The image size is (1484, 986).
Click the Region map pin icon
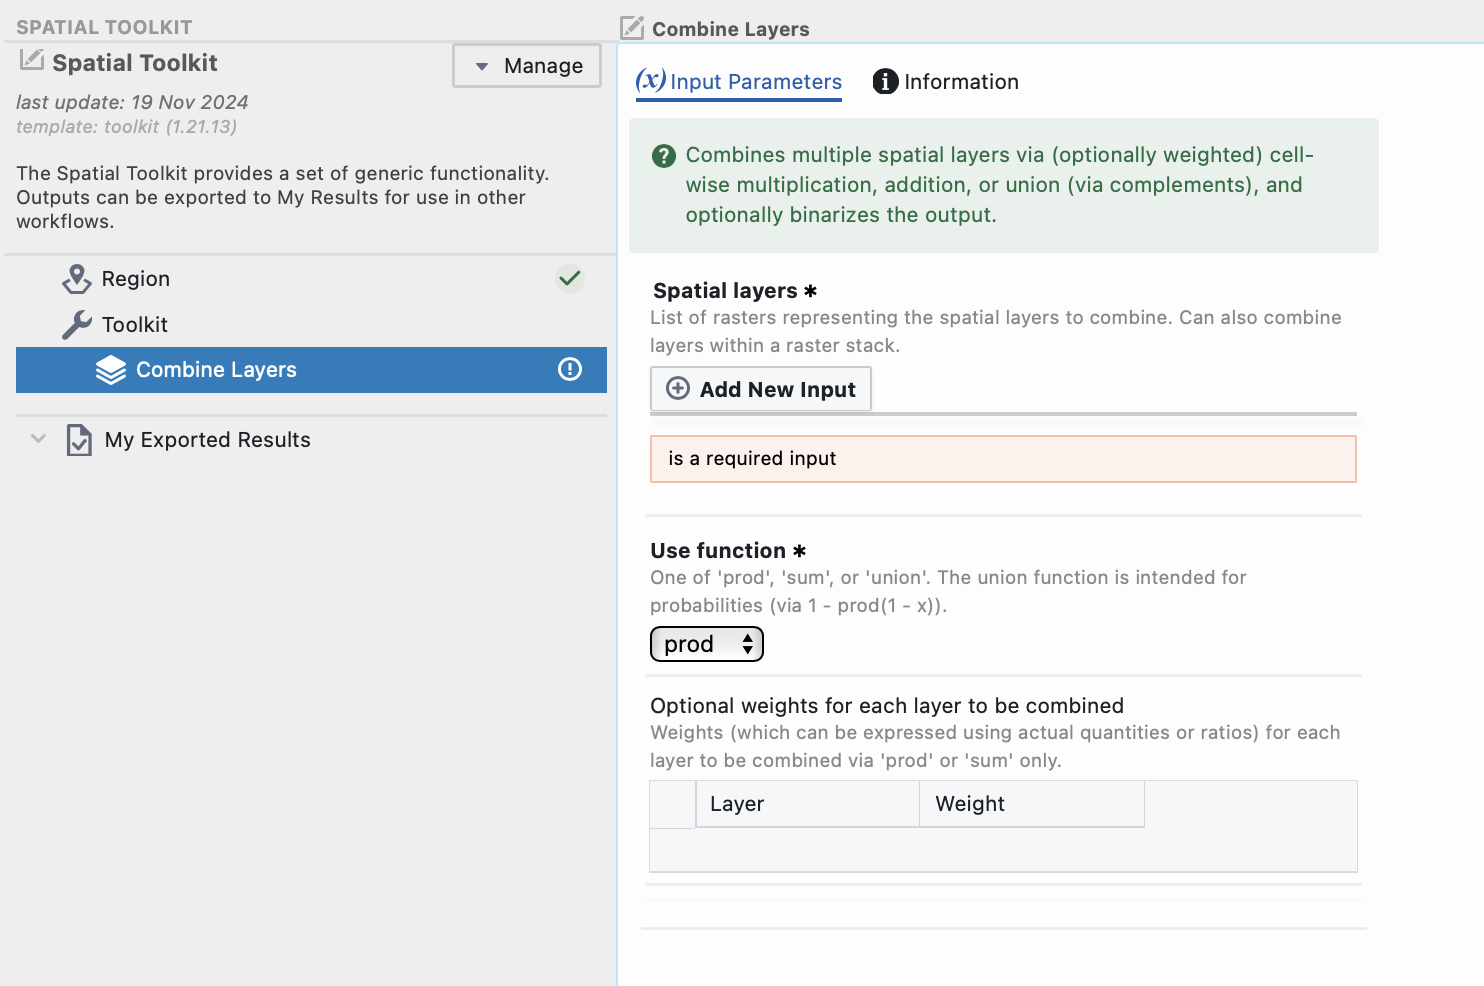point(77,279)
